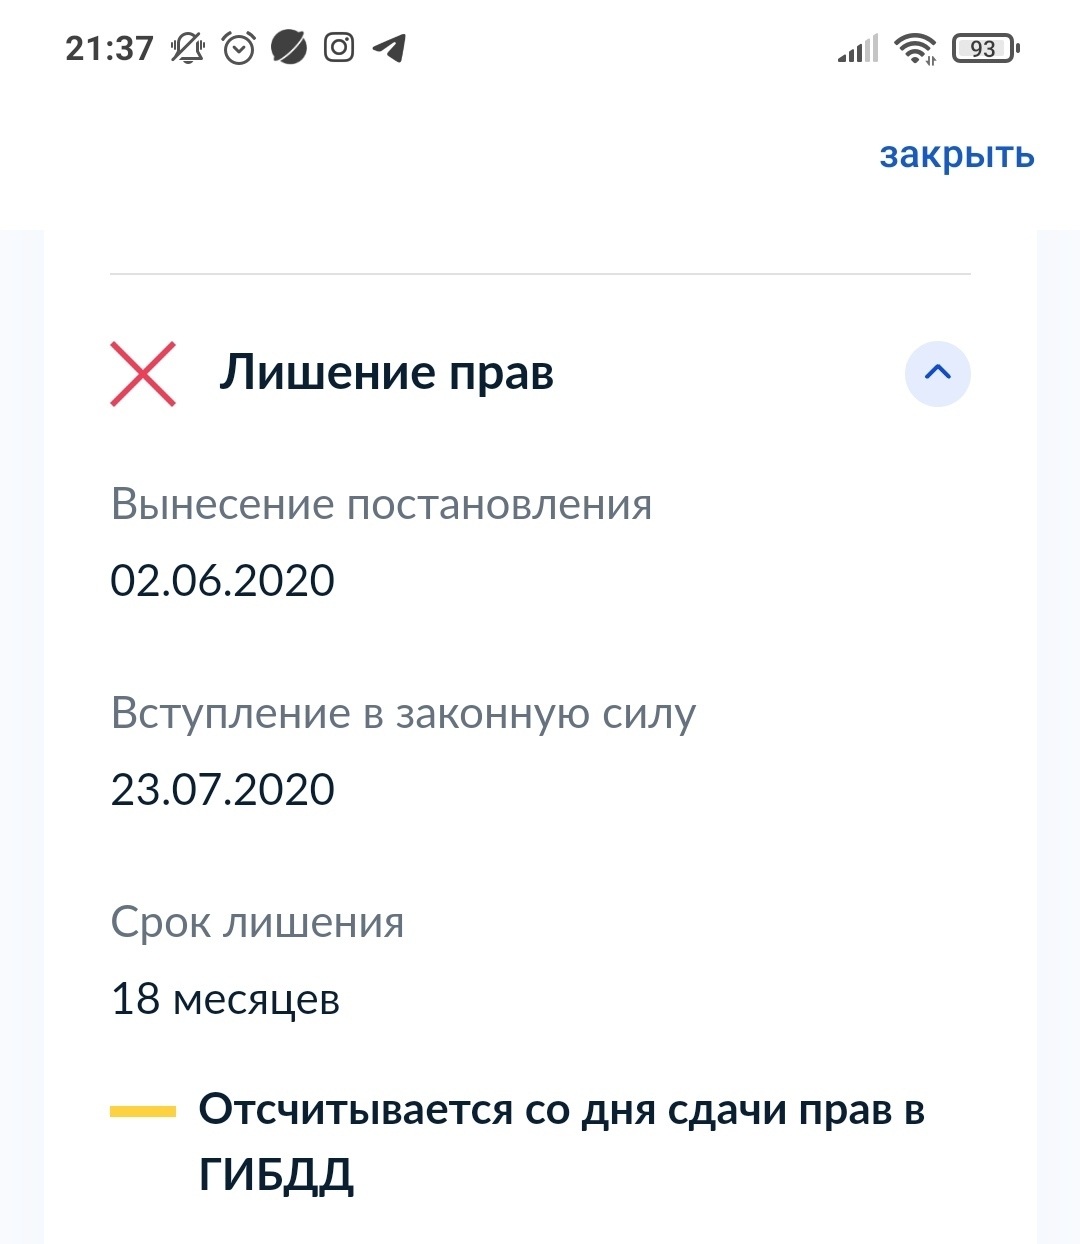Tap the Срок лишения label
This screenshot has height=1244, width=1080.
click(x=257, y=922)
